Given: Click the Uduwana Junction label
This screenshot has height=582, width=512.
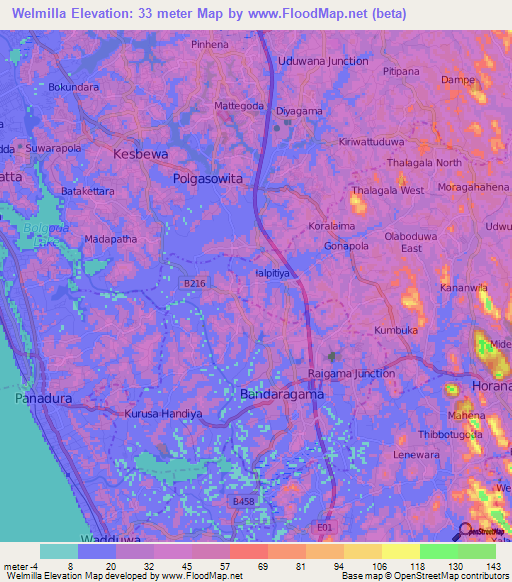Looking at the screenshot, I should pos(323,61).
